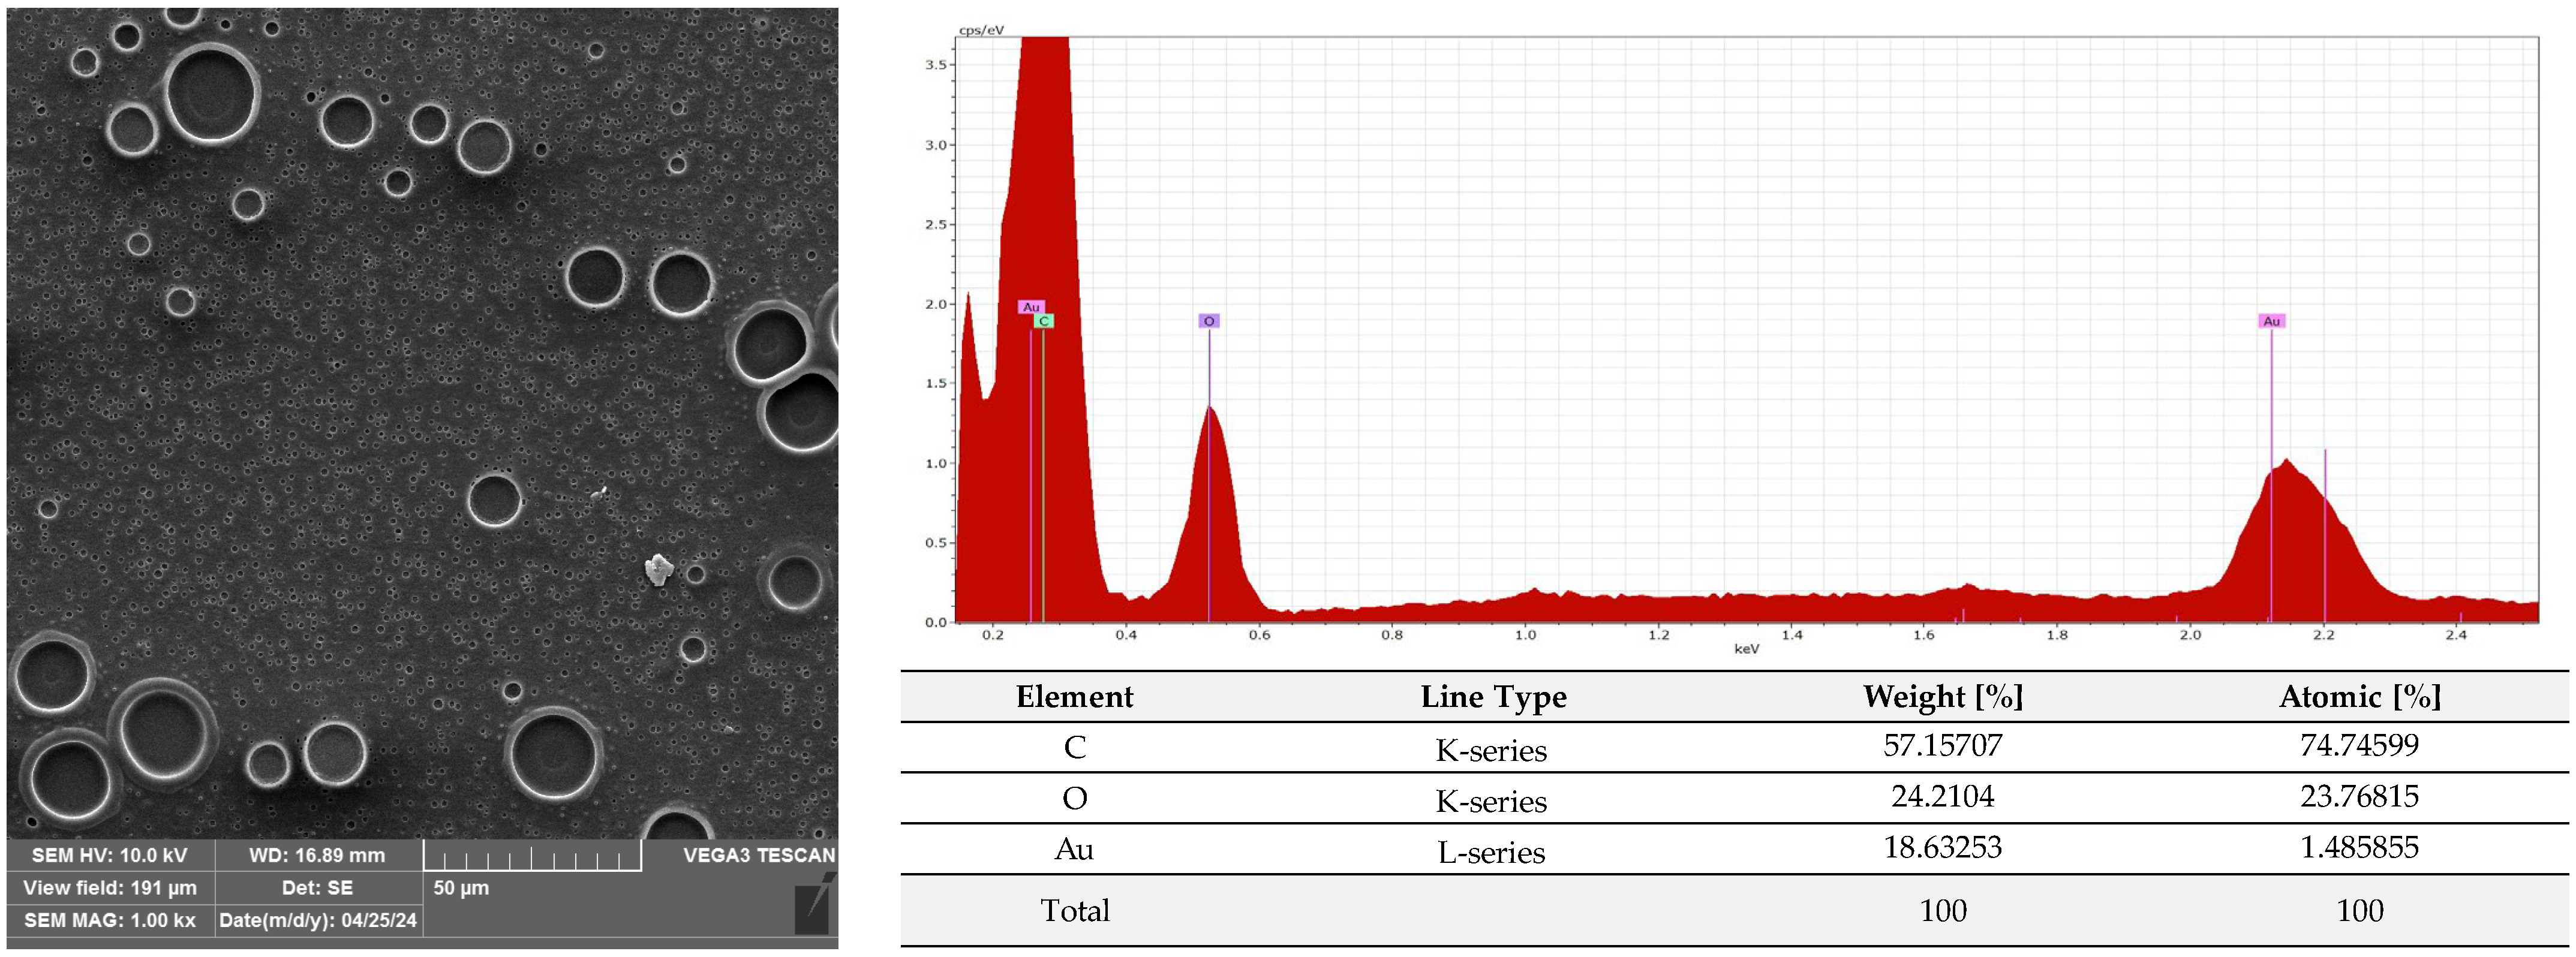The image size is (2576, 957).
Task: Select the pink Au marker beside the C marker
Action: click(1031, 307)
